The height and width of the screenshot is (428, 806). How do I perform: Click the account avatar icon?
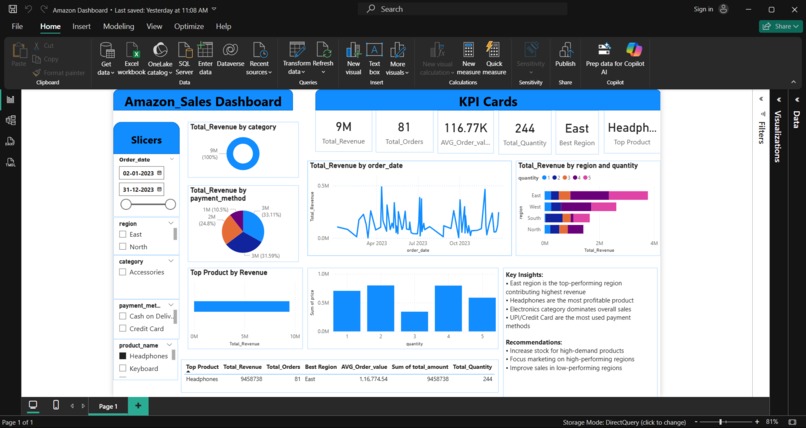pos(723,9)
